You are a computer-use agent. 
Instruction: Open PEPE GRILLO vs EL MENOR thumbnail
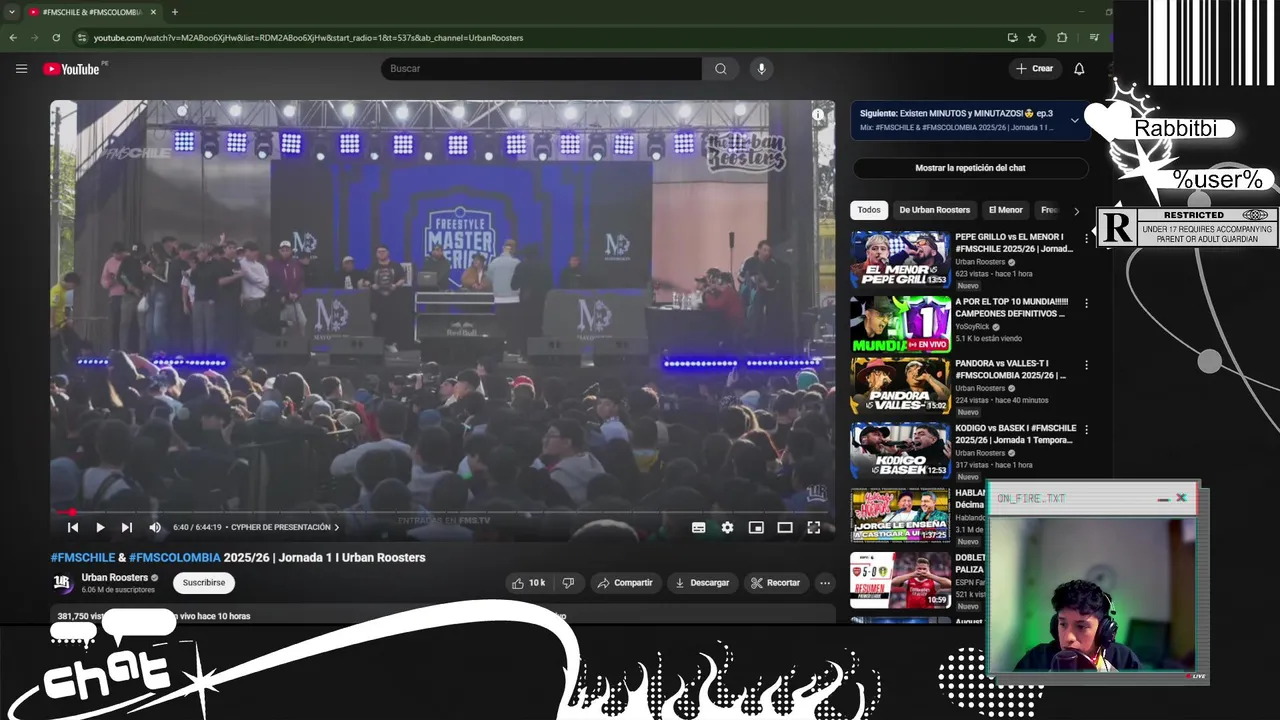pyautogui.click(x=900, y=259)
